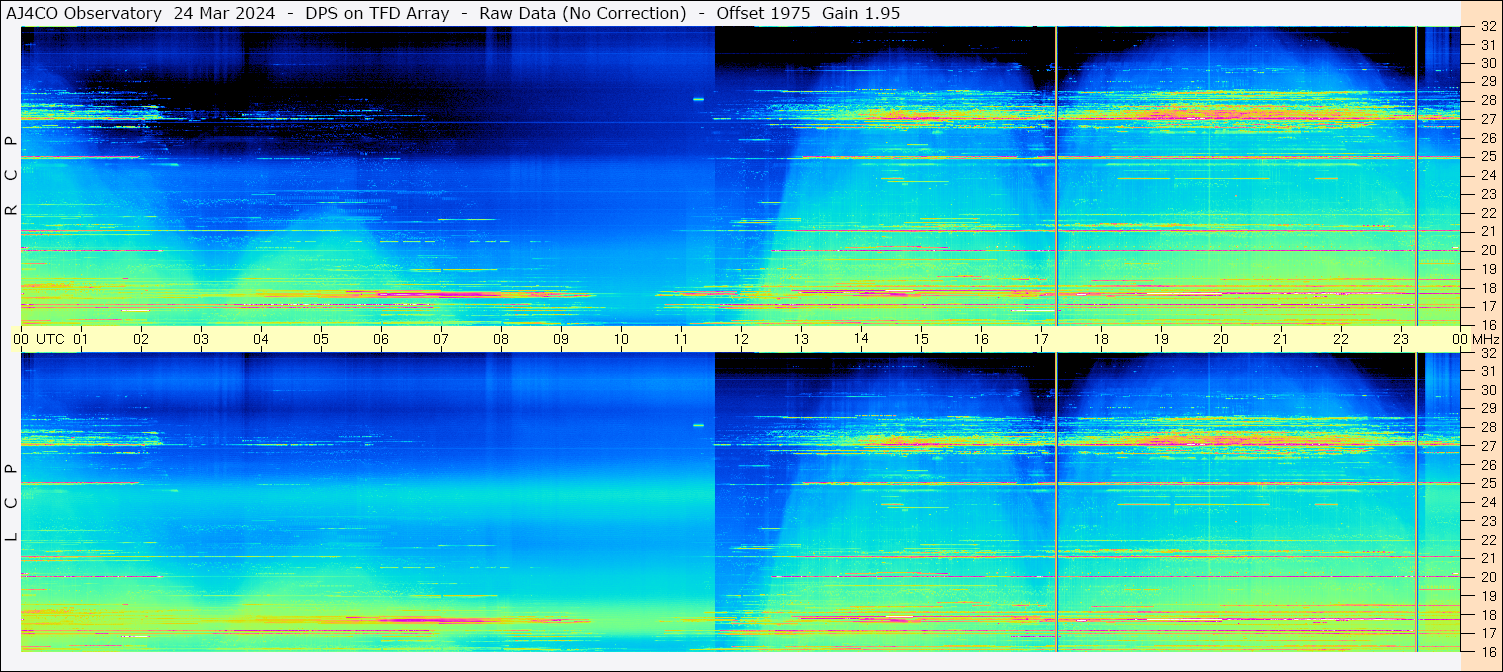Click the 14 hour label on time axis

[861, 338]
